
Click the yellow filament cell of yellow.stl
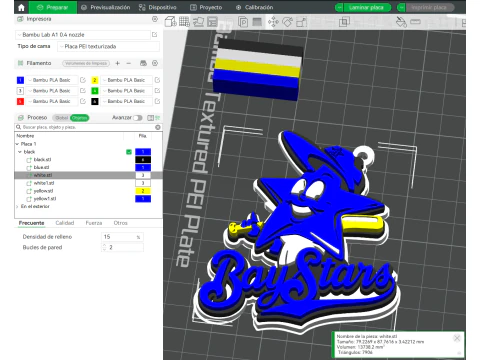(x=143, y=191)
